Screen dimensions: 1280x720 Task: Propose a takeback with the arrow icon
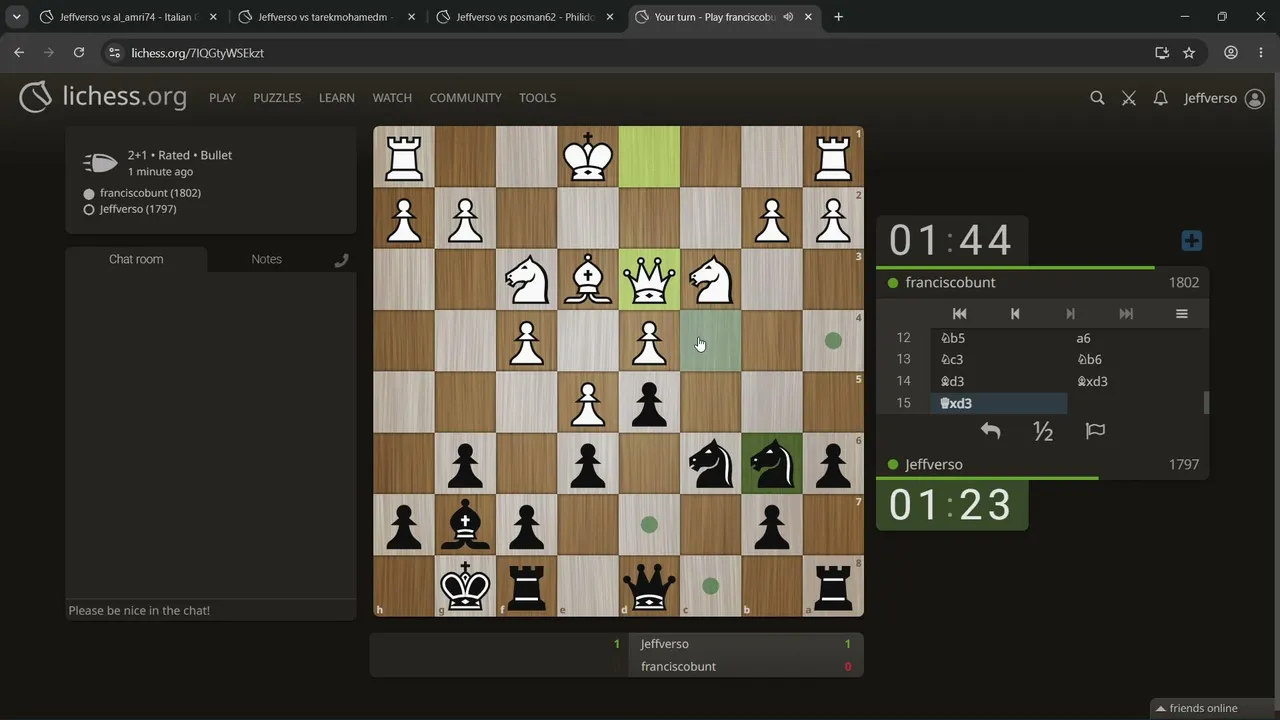[x=990, y=431]
